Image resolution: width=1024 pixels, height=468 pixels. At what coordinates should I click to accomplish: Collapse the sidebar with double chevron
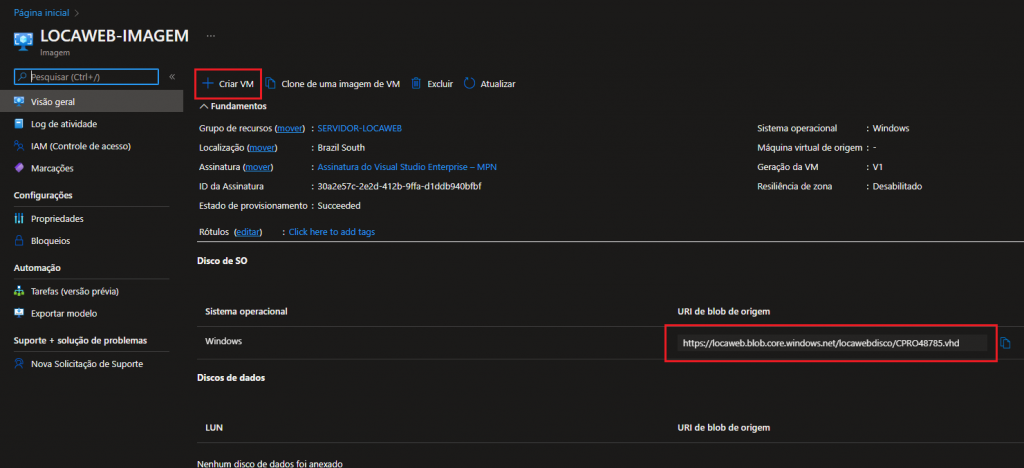point(172,76)
